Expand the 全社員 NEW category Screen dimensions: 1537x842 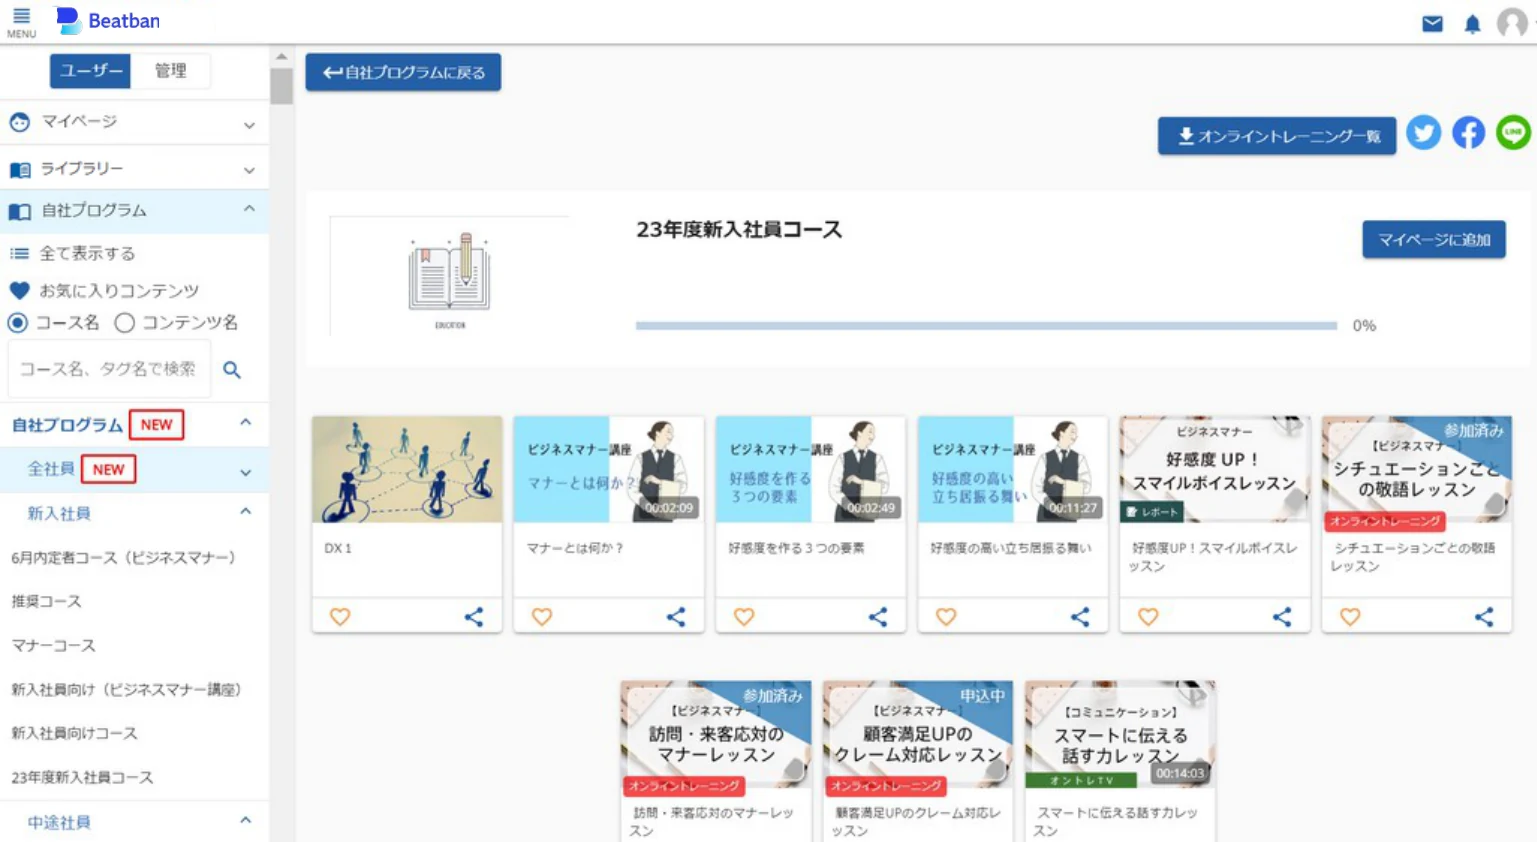[x=246, y=472]
